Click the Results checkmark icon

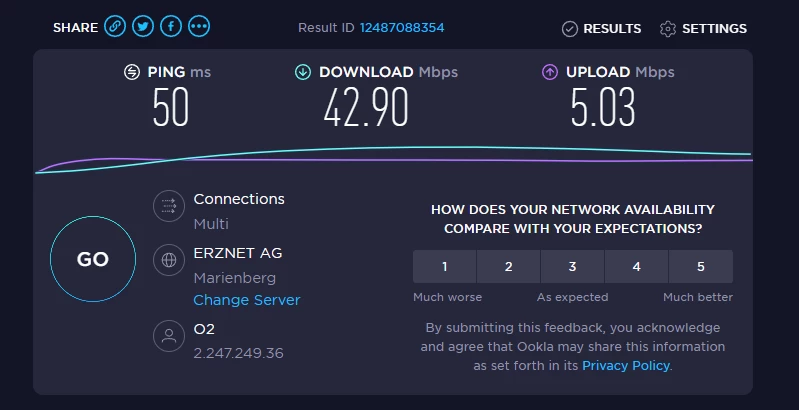pos(570,29)
